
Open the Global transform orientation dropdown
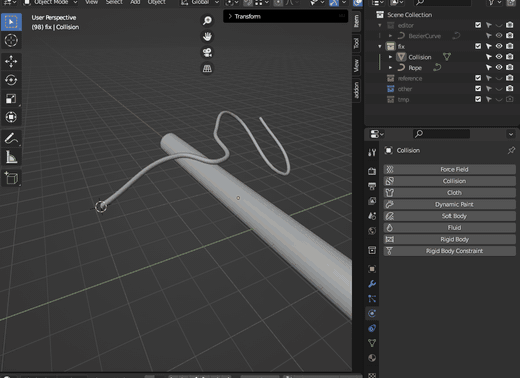click(x=200, y=3)
